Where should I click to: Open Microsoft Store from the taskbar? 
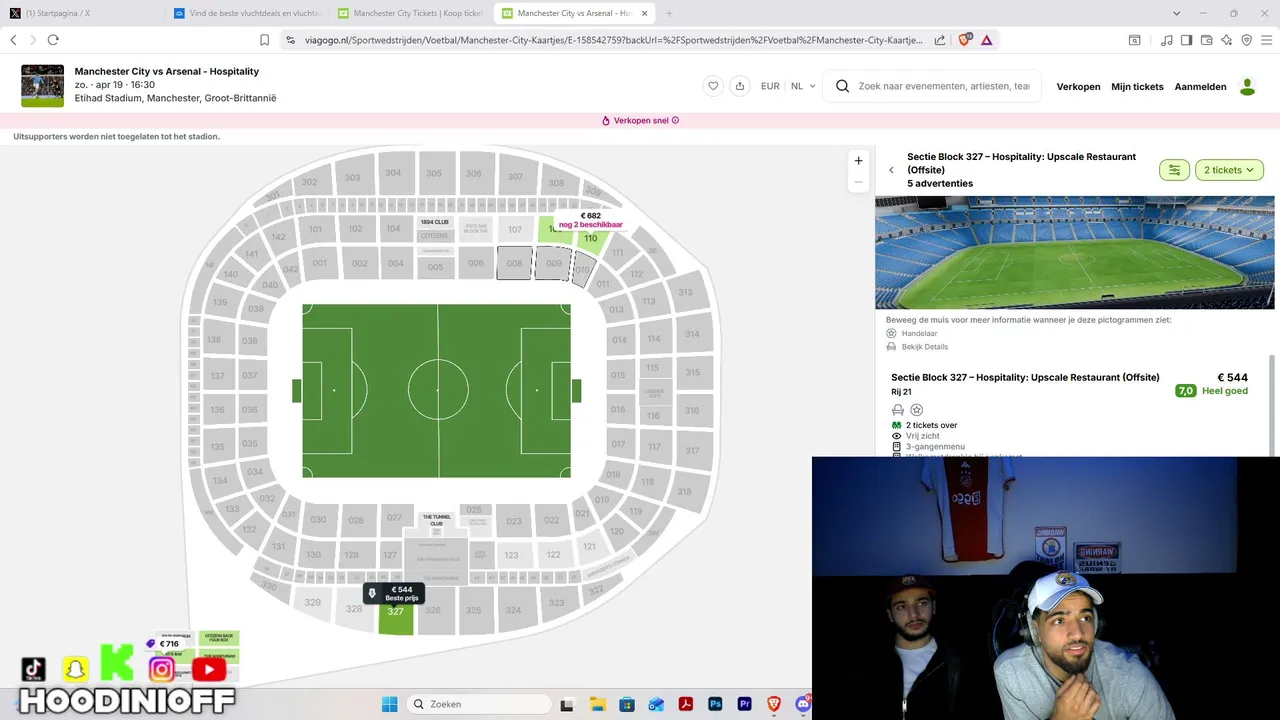[626, 704]
